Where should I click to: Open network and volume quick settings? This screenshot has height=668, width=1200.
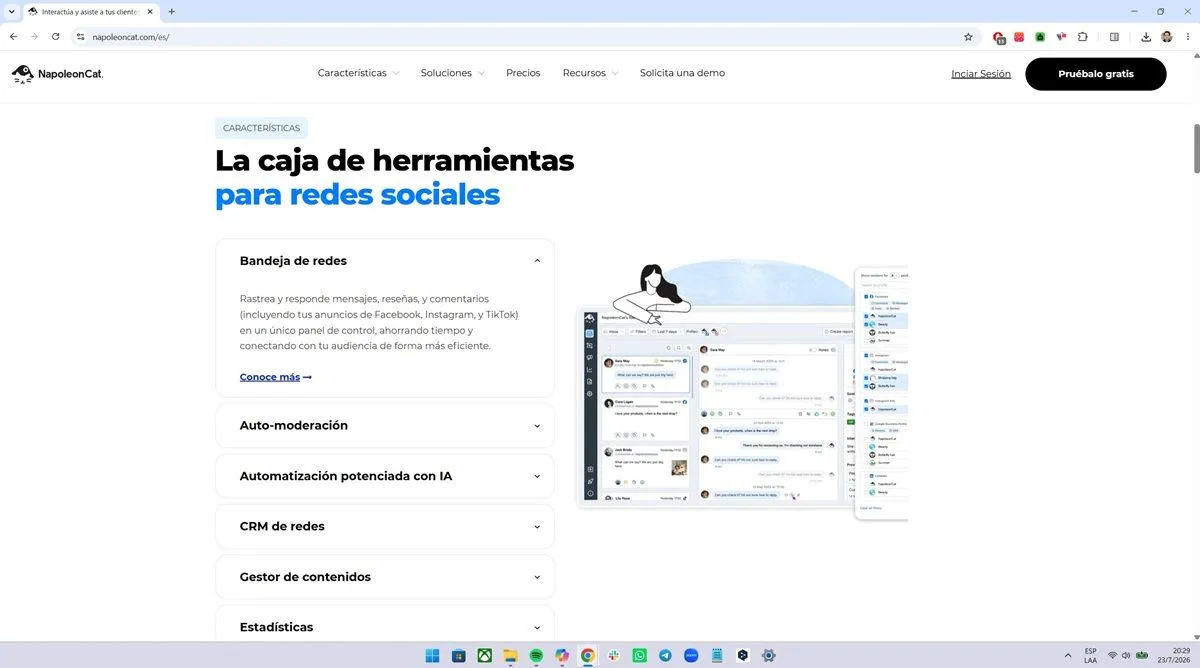click(x=1127, y=655)
